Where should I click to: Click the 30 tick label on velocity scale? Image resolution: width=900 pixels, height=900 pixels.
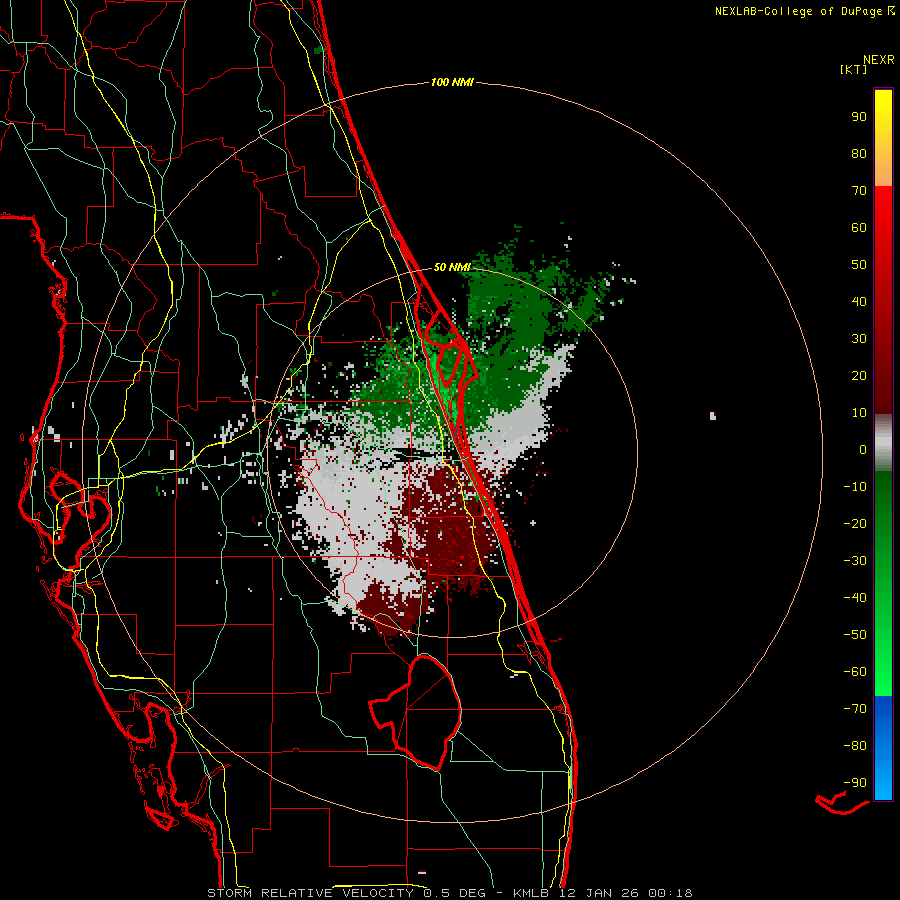[859, 339]
